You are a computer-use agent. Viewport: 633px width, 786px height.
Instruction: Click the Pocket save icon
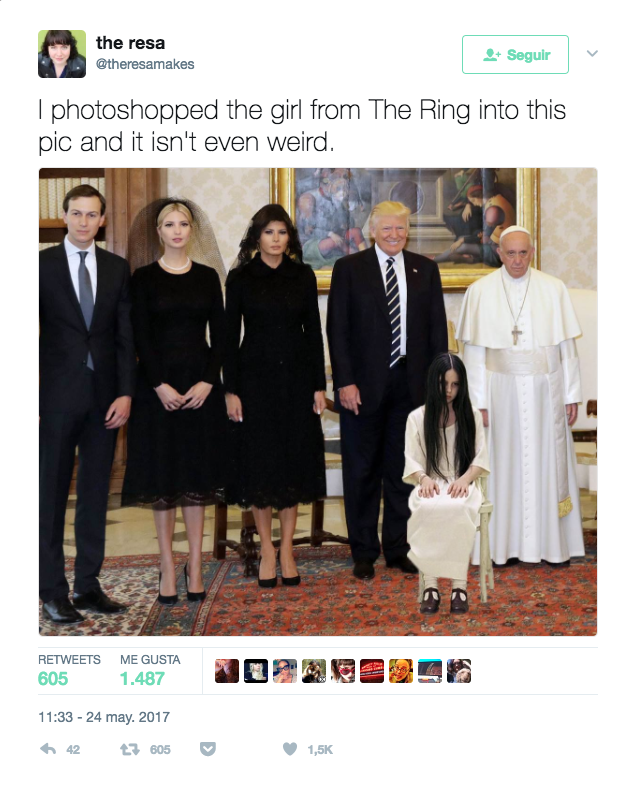tap(207, 749)
